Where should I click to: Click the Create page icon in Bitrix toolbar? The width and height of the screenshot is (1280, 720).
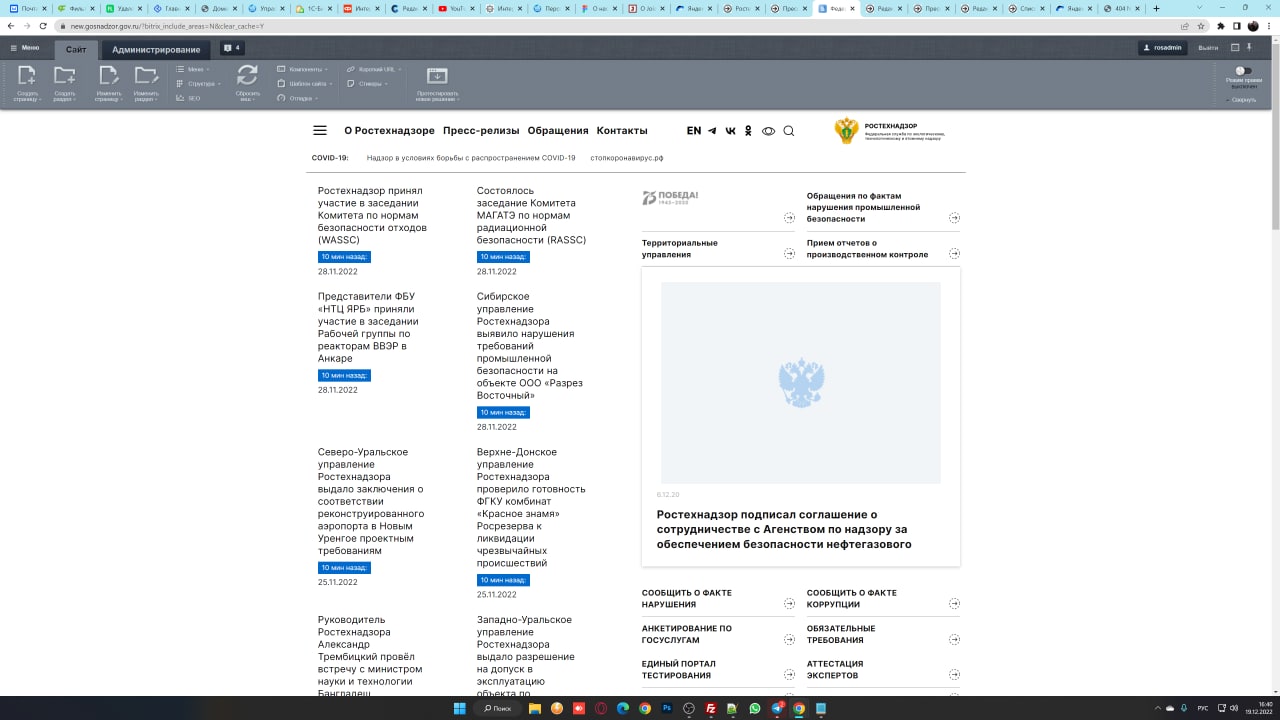27,76
